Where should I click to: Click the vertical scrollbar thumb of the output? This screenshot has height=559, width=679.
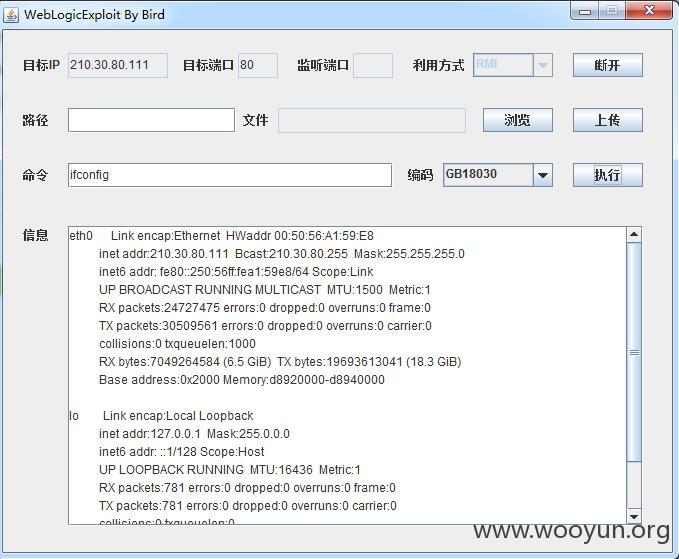tap(634, 352)
